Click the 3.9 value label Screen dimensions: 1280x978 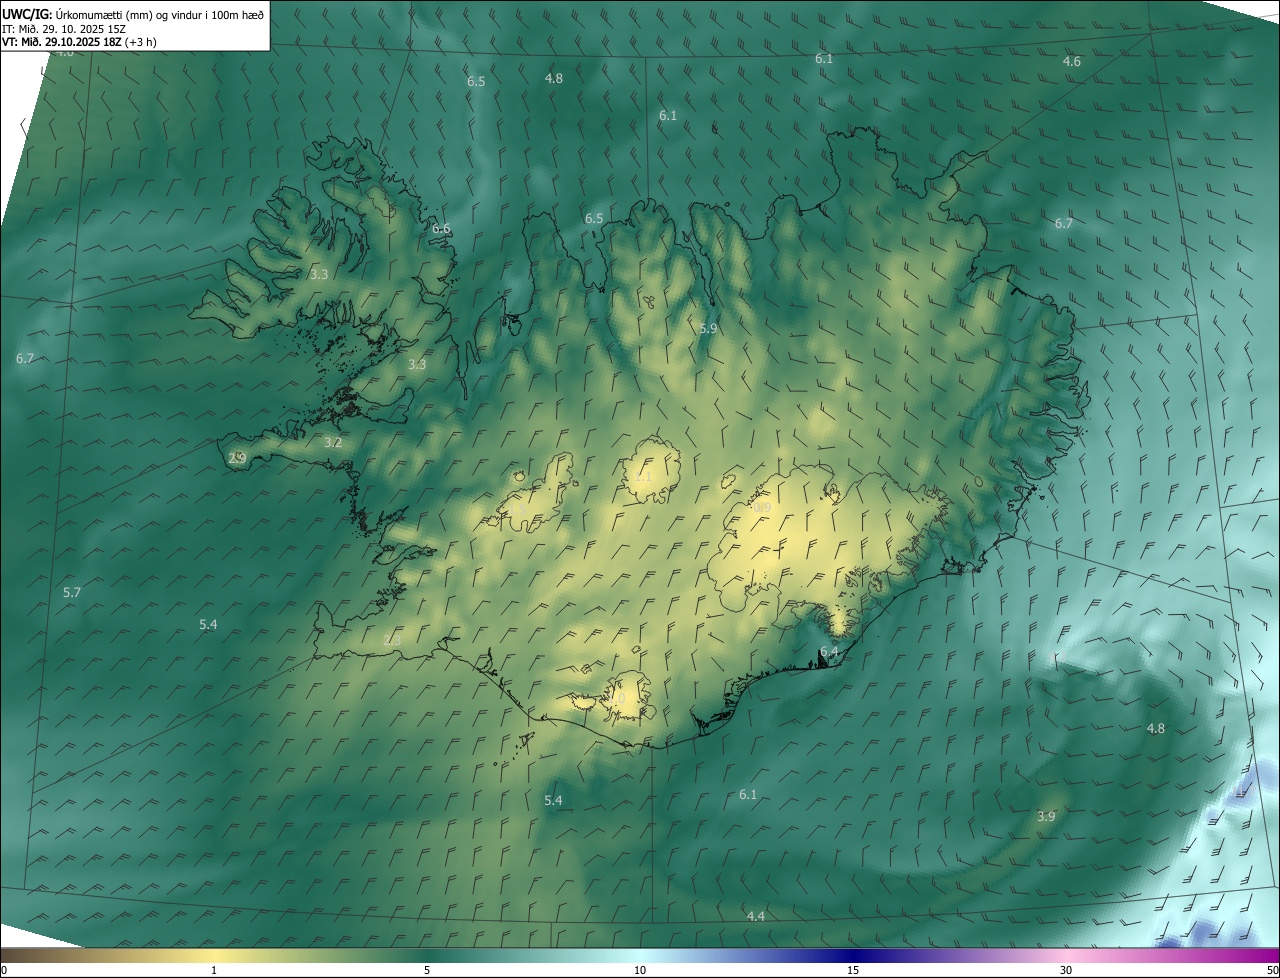(x=1046, y=817)
